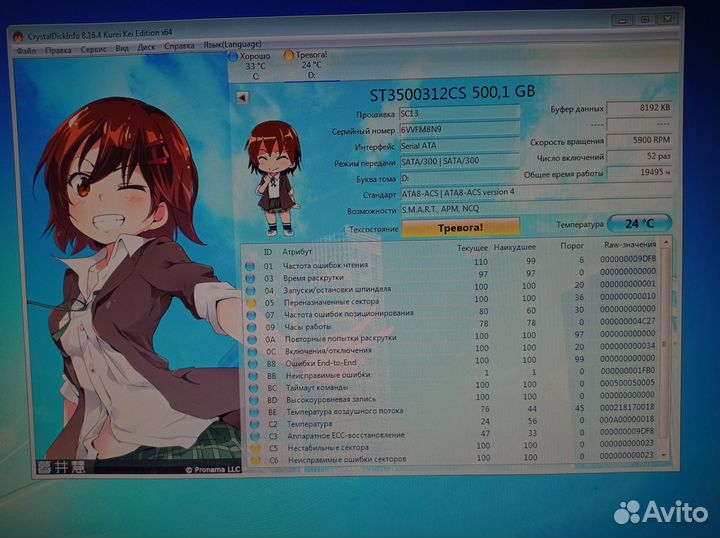Click the Интерфейс field with Serial ATA

tap(459, 146)
